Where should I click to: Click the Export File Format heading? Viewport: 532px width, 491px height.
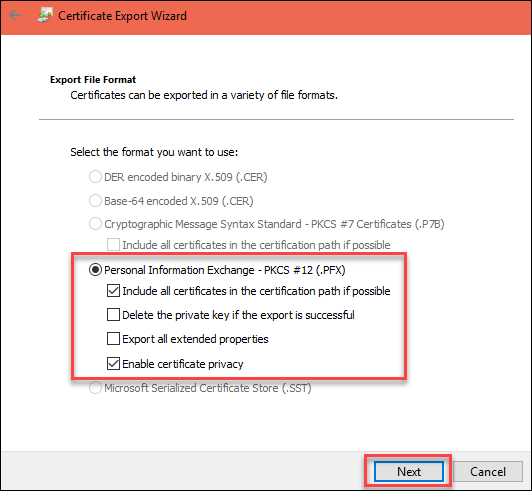pyautogui.click(x=93, y=80)
